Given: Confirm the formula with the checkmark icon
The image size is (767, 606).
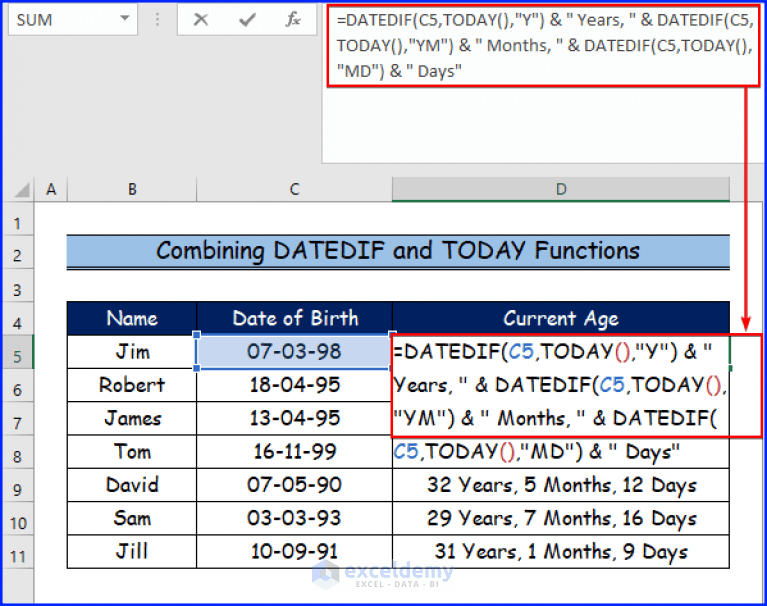Looking at the screenshot, I should pyautogui.click(x=247, y=20).
